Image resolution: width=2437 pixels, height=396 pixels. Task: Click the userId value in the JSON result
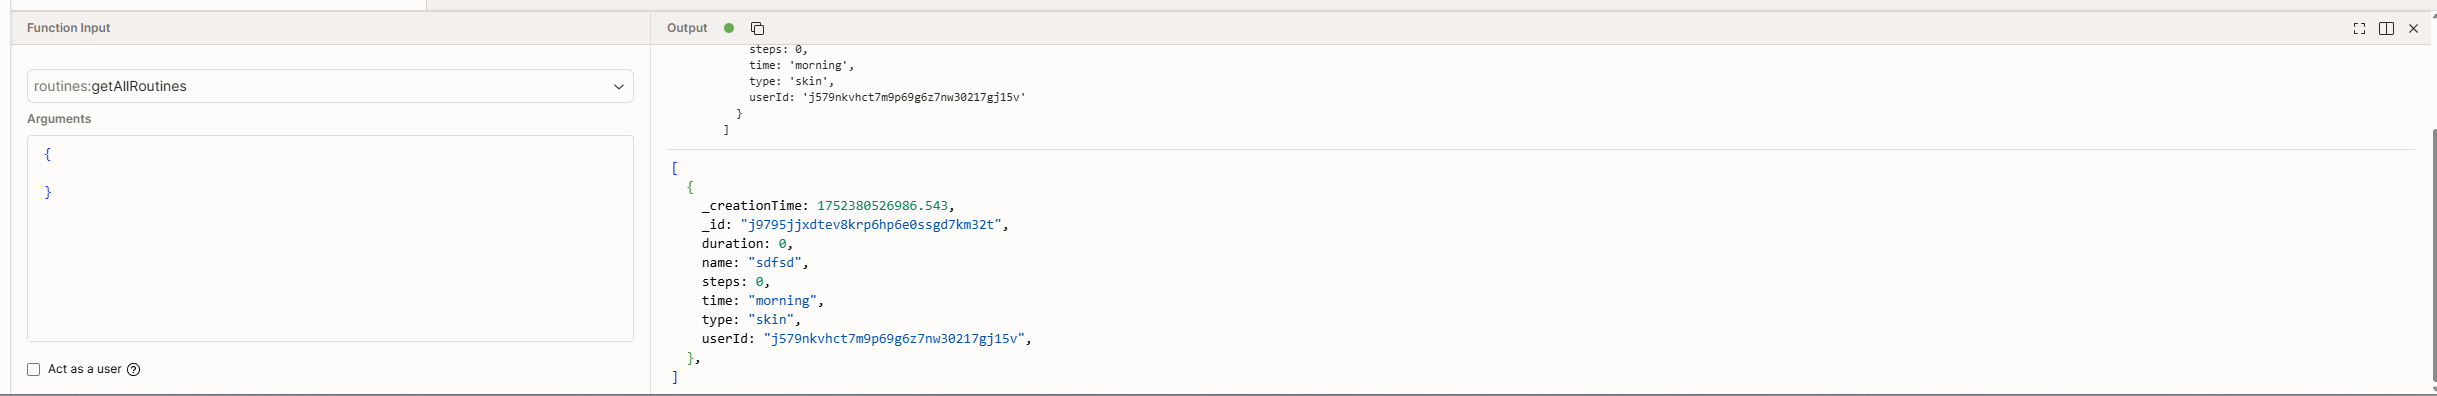point(894,339)
